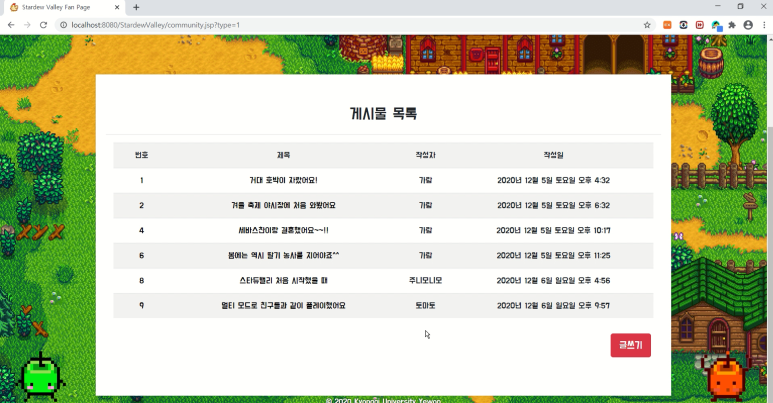Viewport: 773px width, 403px height.
Task: Open the Chrome profile avatar
Action: tap(748, 25)
